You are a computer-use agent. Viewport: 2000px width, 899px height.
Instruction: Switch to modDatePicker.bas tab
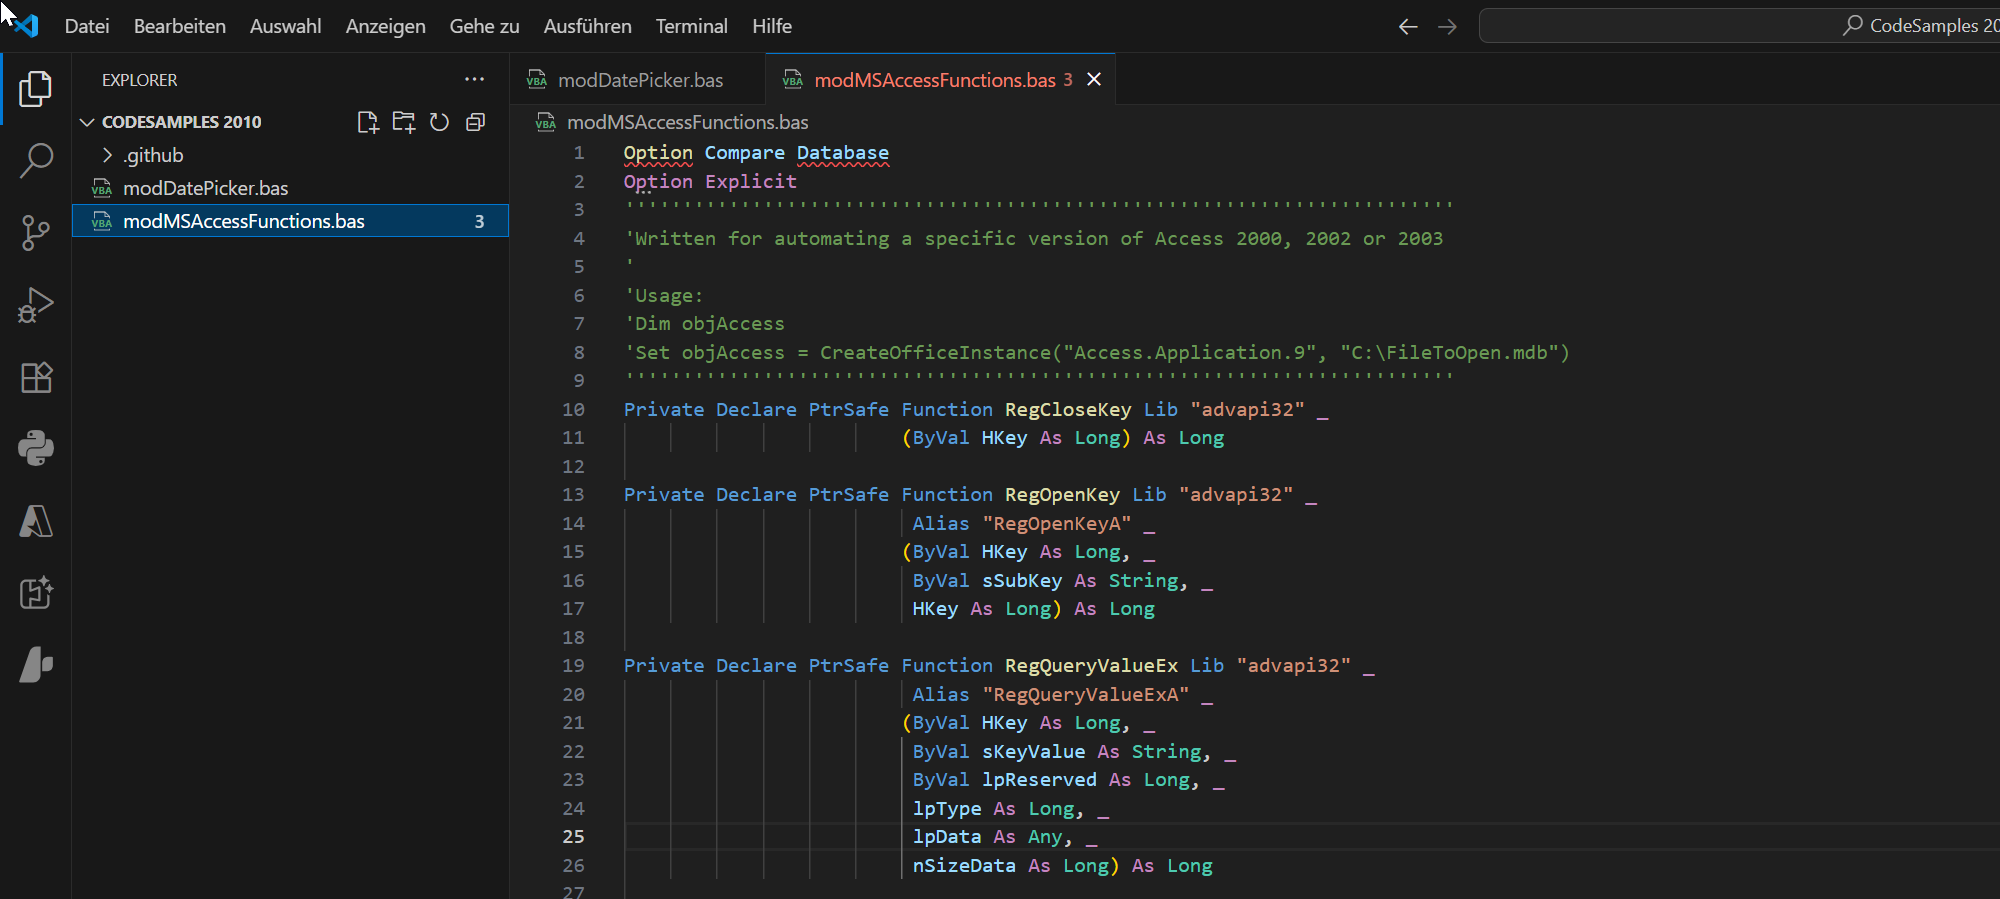click(639, 80)
